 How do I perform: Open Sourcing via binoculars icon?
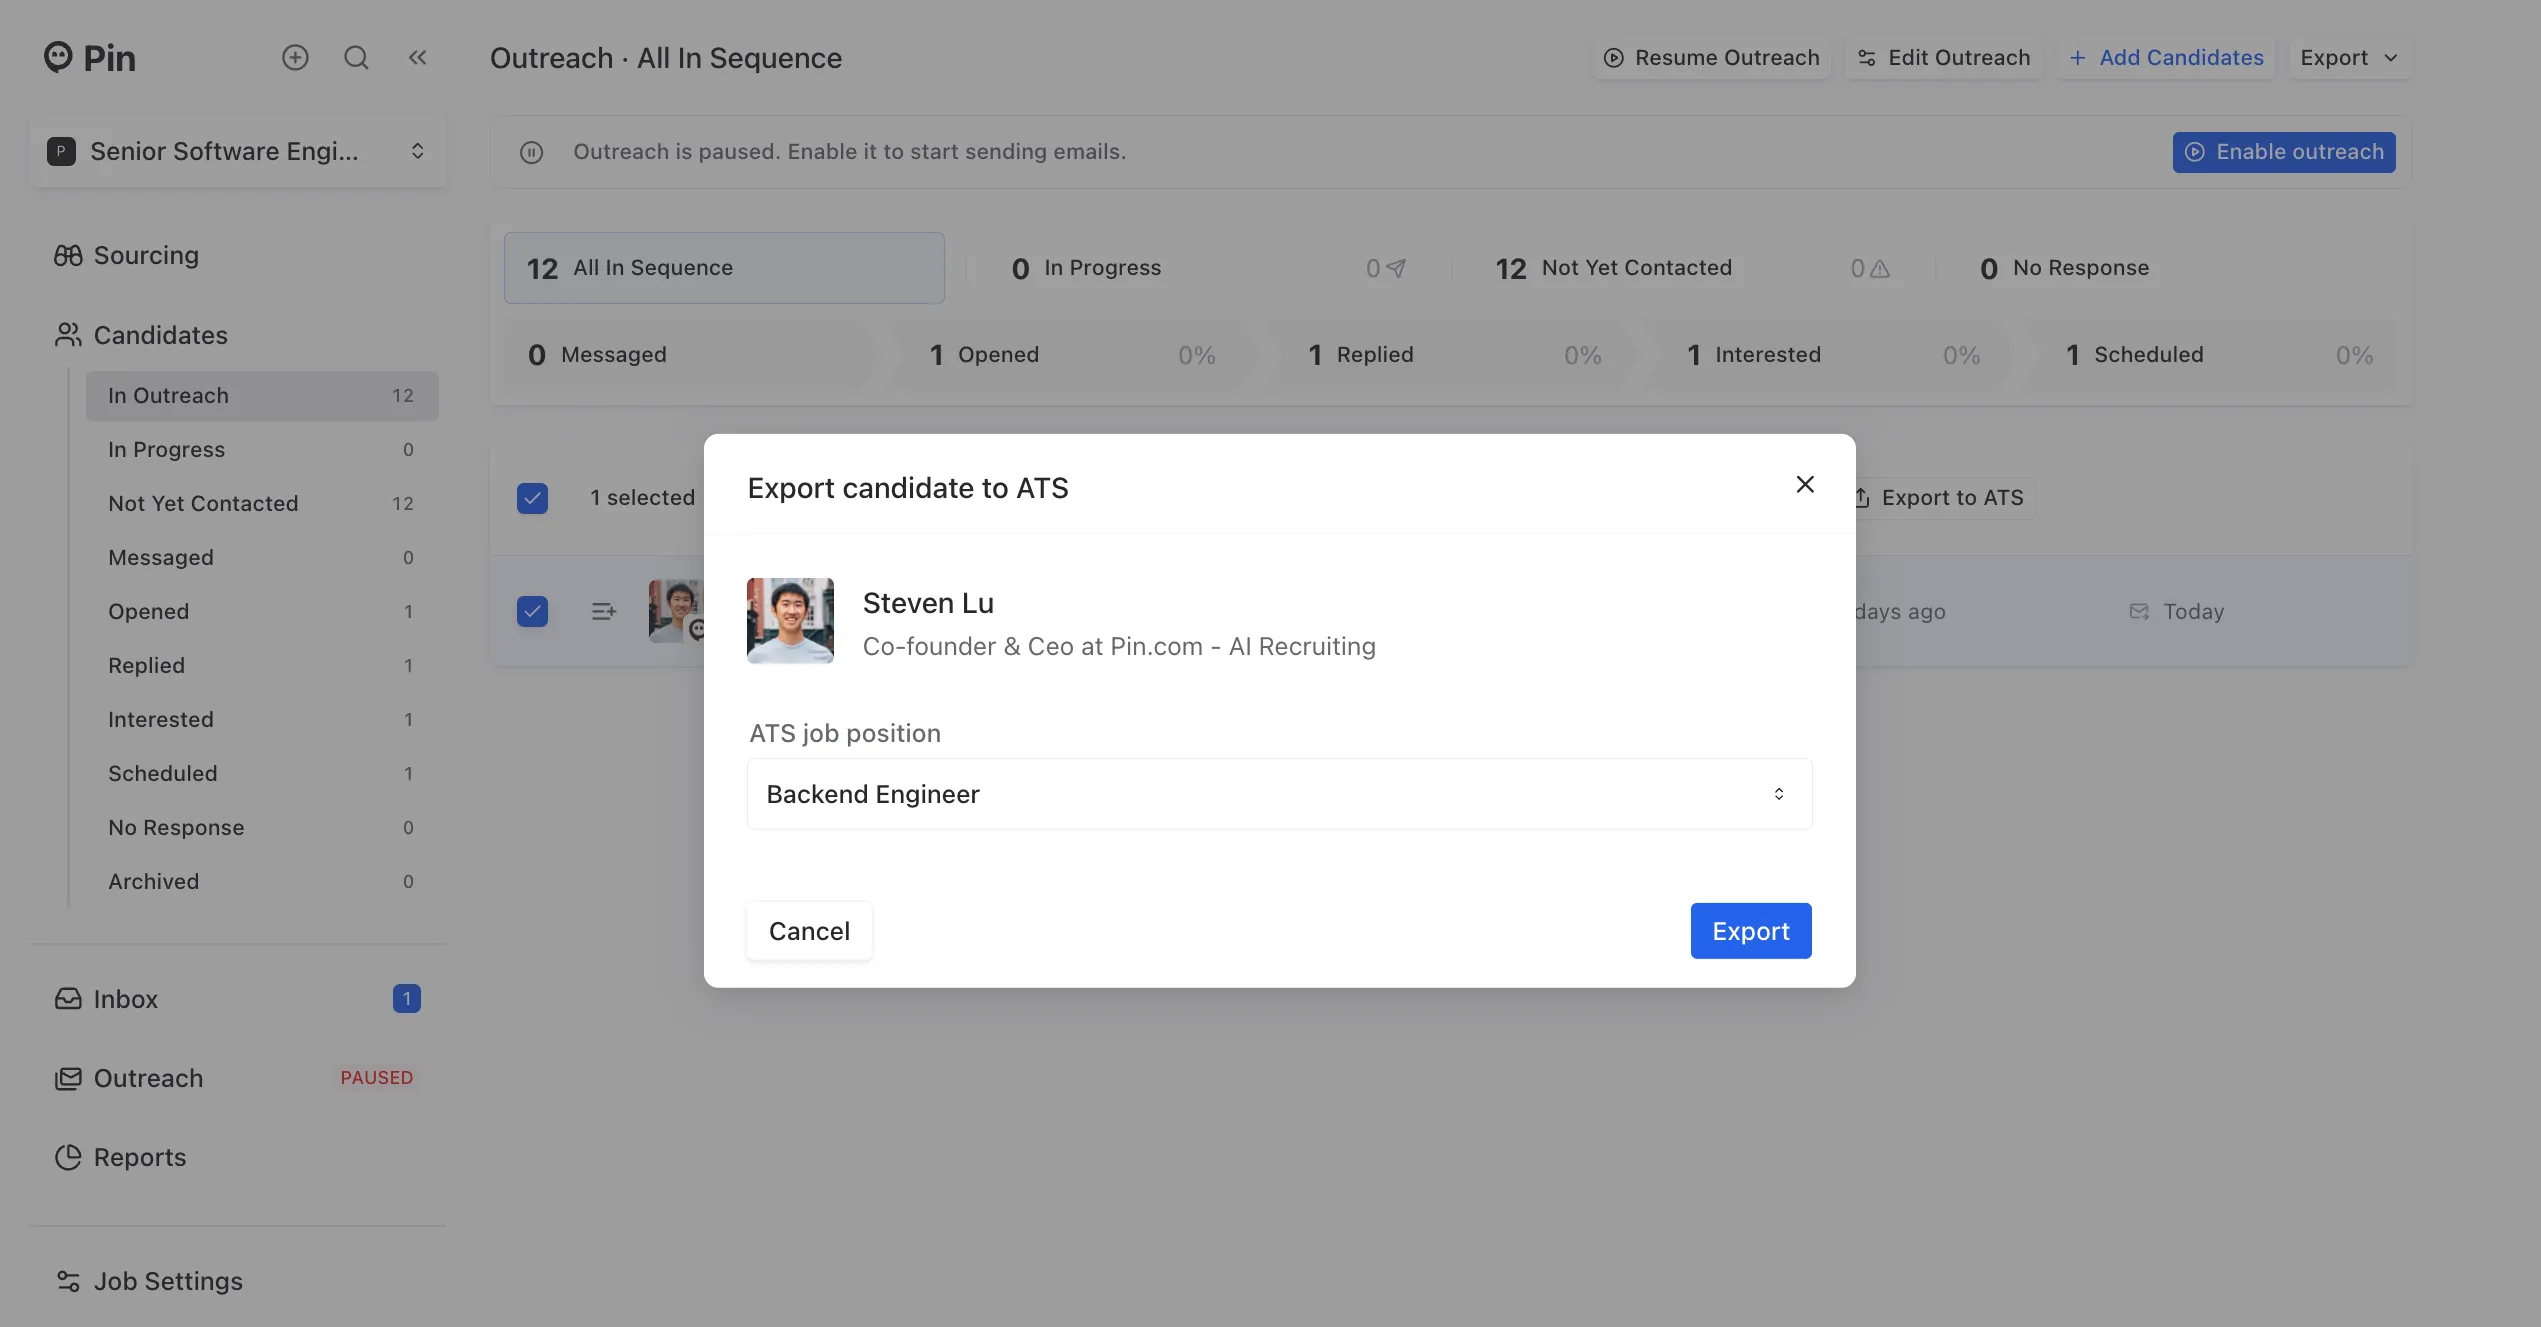click(68, 256)
